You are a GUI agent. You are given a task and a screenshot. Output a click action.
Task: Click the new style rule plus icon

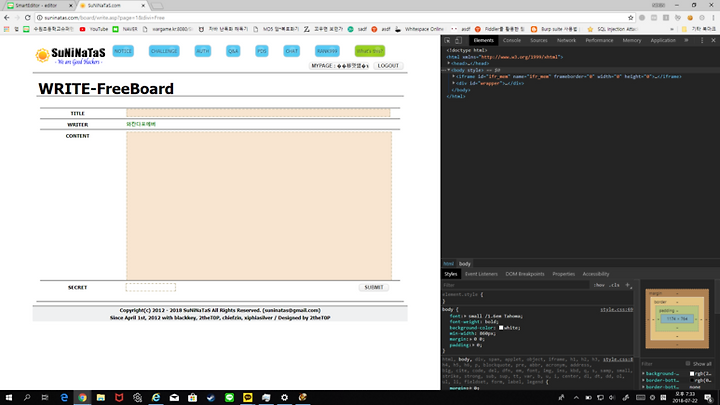point(628,285)
